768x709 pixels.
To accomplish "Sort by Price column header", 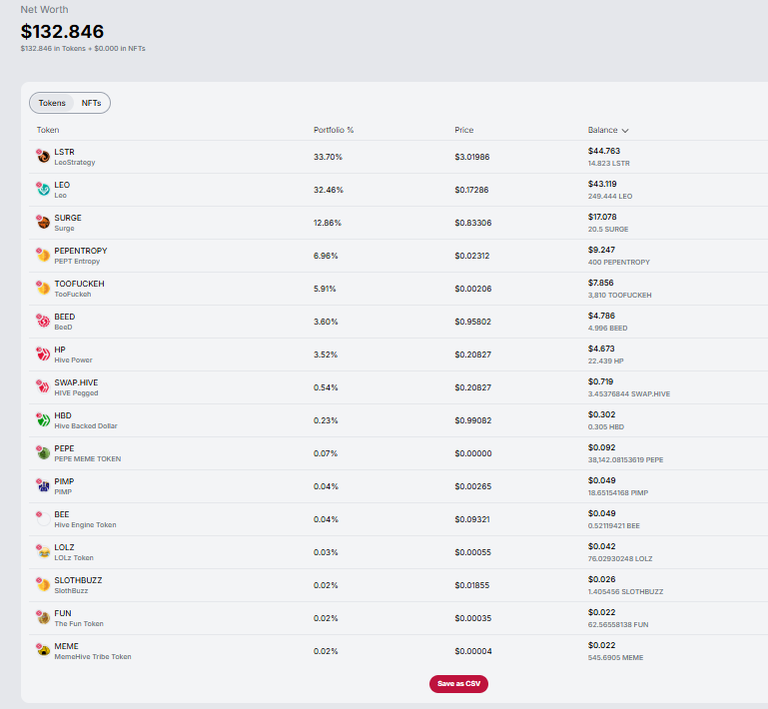I will (464, 130).
